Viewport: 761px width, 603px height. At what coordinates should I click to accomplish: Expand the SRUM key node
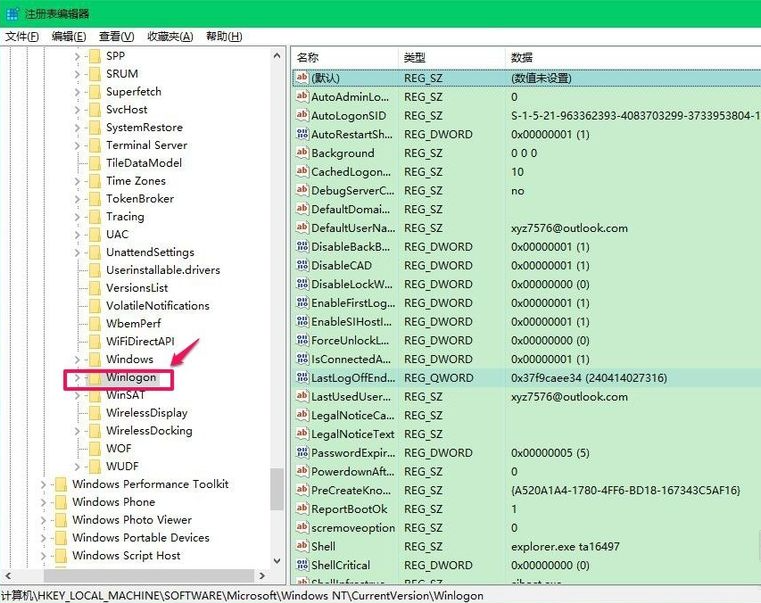[x=77, y=74]
